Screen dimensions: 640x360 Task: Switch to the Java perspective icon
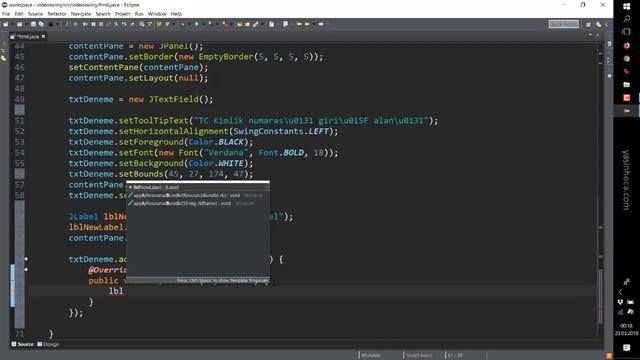click(598, 24)
